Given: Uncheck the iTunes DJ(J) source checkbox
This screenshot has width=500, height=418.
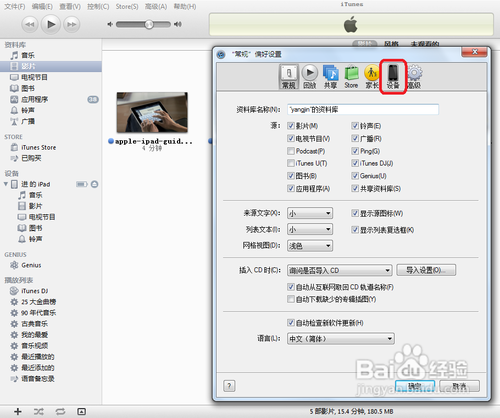Looking at the screenshot, I should (x=355, y=163).
